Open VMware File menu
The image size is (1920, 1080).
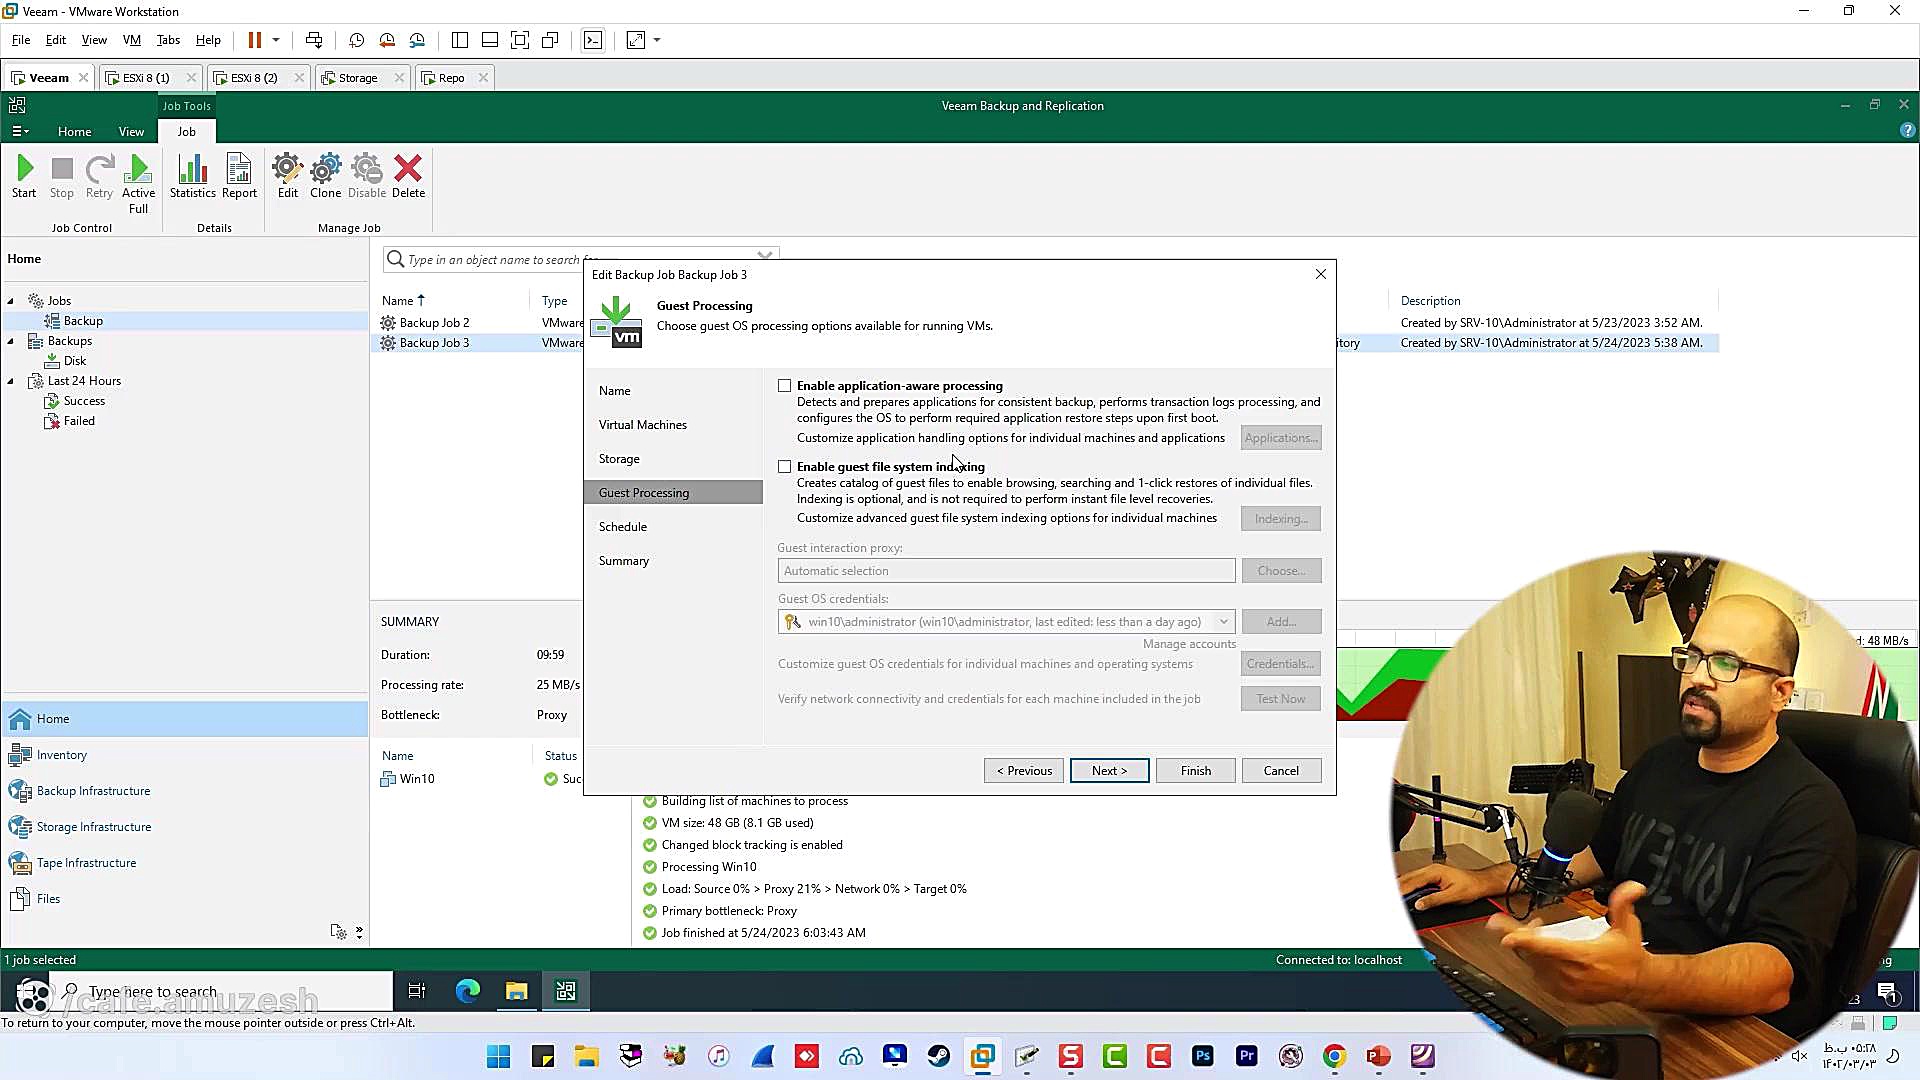[x=21, y=40]
